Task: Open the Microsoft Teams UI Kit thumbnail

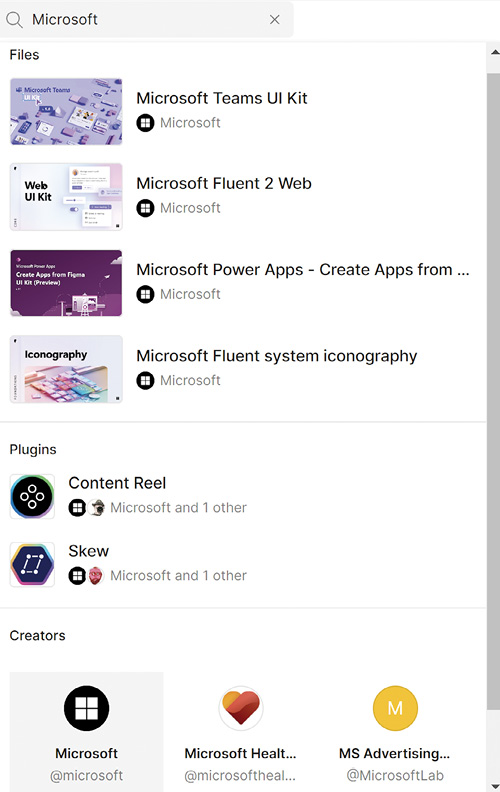Action: click(66, 111)
